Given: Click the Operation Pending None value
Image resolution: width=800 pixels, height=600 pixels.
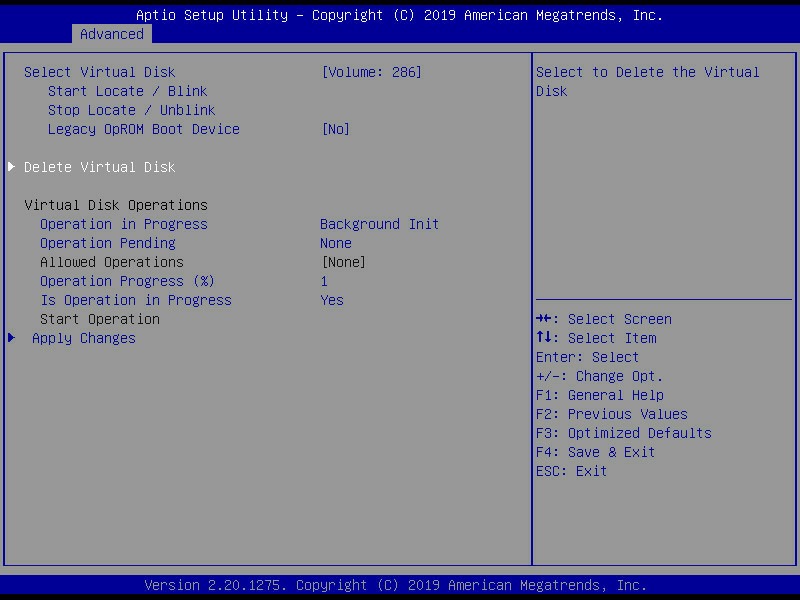Looking at the screenshot, I should pyautogui.click(x=336, y=243).
